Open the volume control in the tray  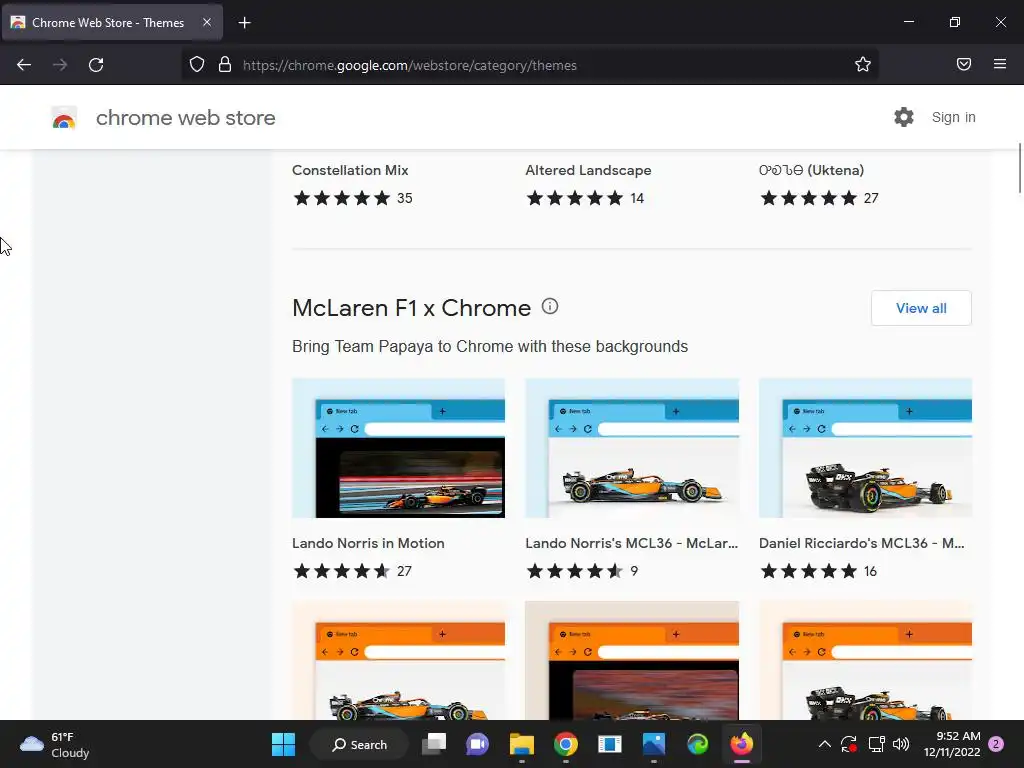[901, 744]
